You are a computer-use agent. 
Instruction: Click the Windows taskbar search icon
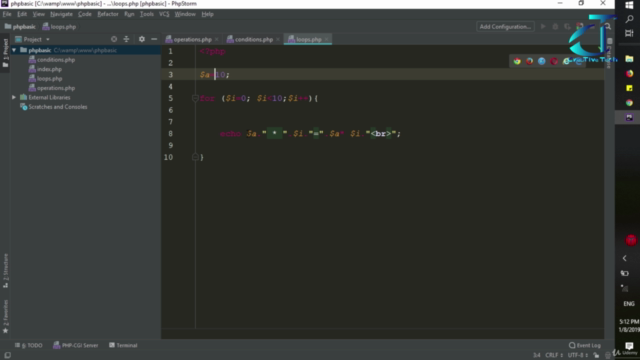pos(629,19)
